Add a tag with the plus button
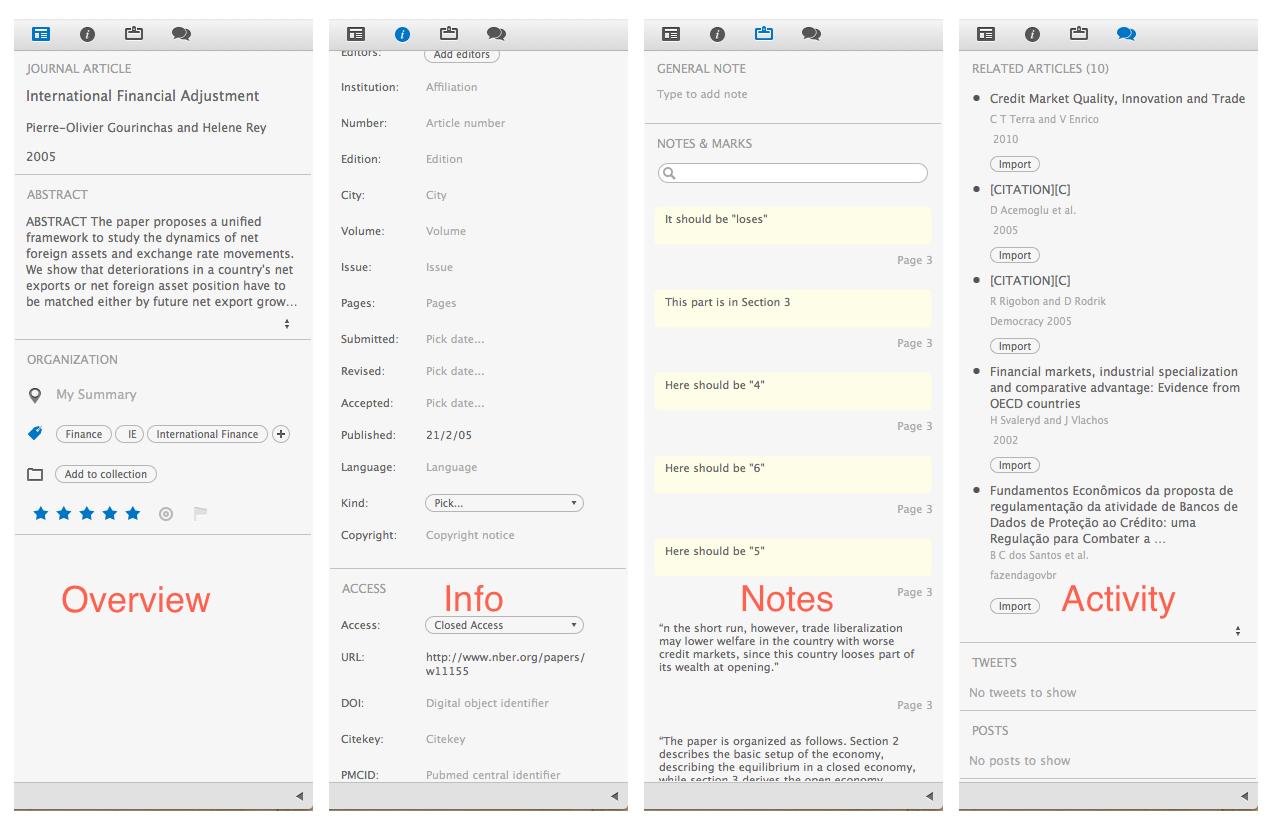The image size is (1280, 824). (281, 434)
